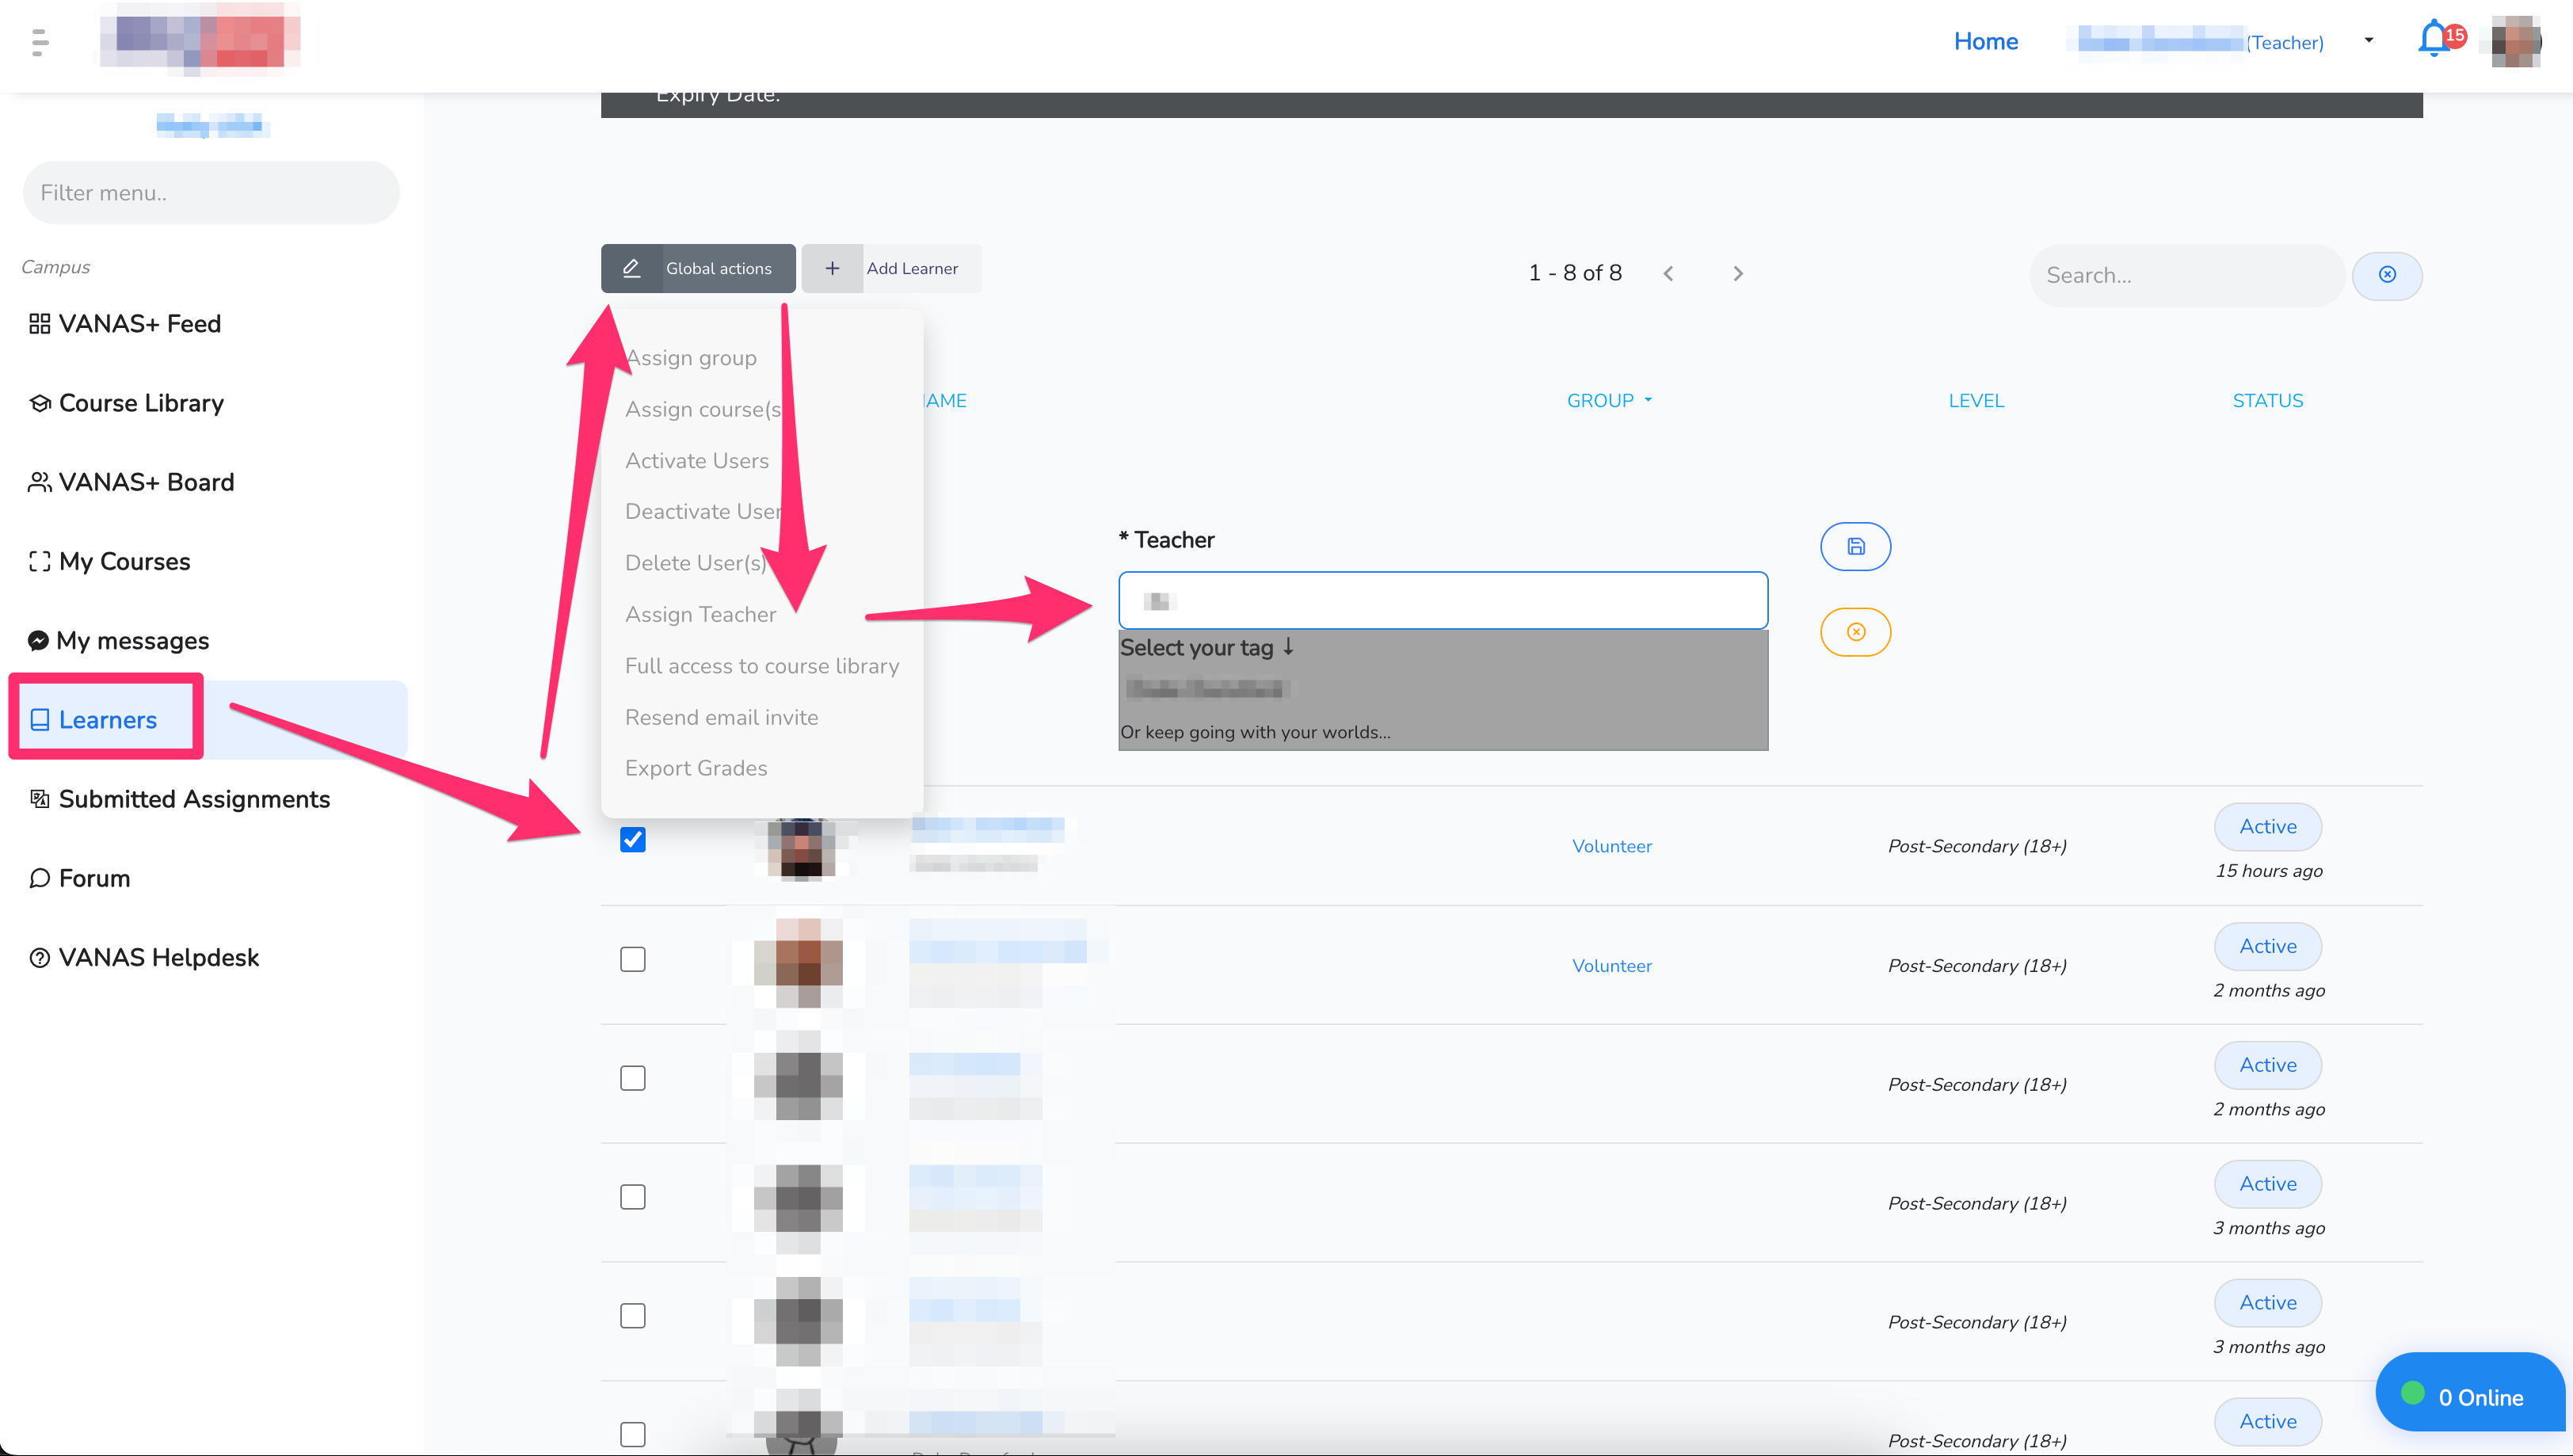Click the save icon beside Teacher field
This screenshot has width=2573, height=1456.
[1855, 546]
